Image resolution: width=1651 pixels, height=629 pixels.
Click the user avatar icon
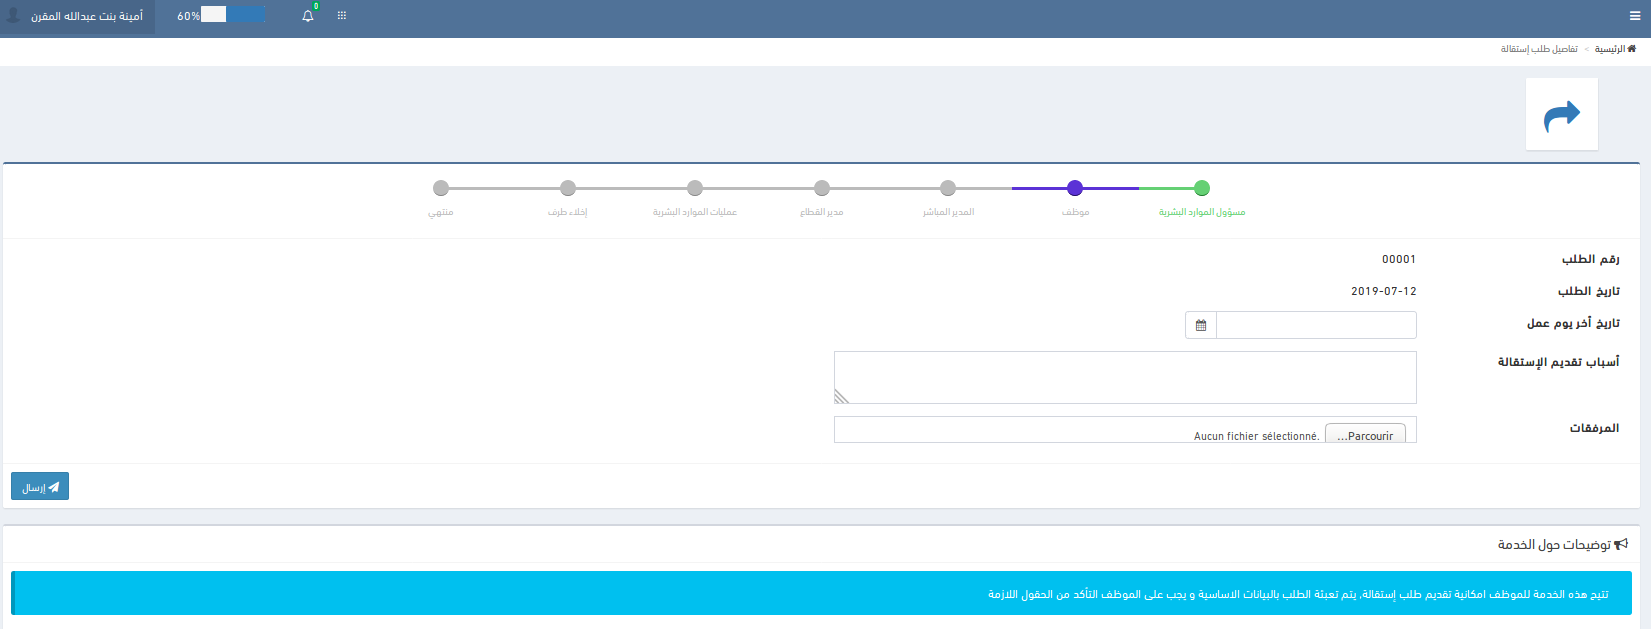pos(14,16)
